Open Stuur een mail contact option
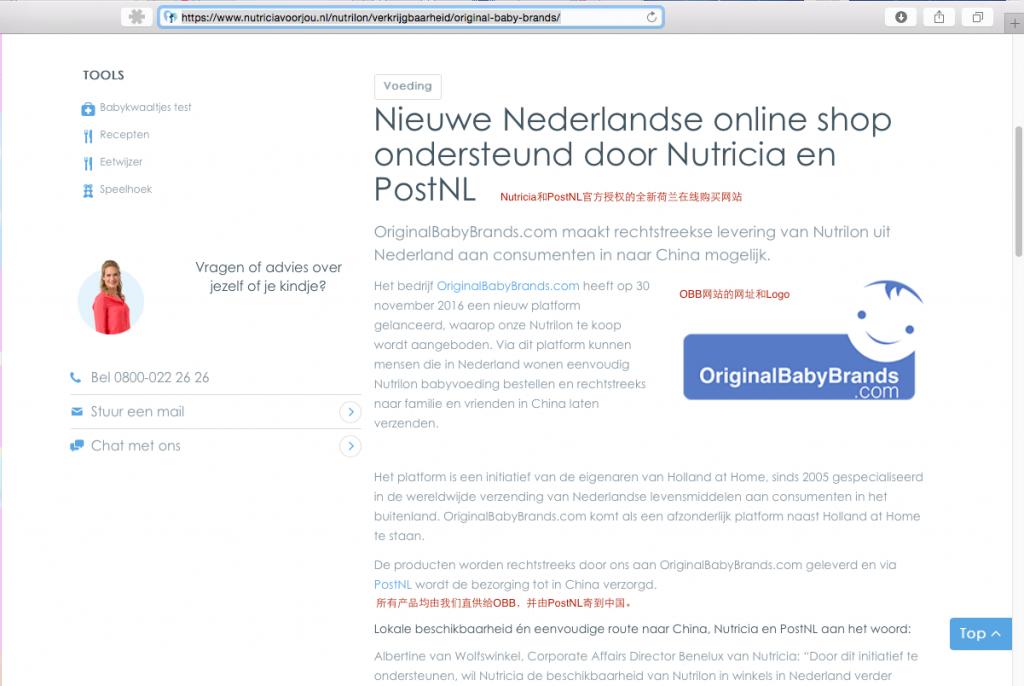 [215, 412]
